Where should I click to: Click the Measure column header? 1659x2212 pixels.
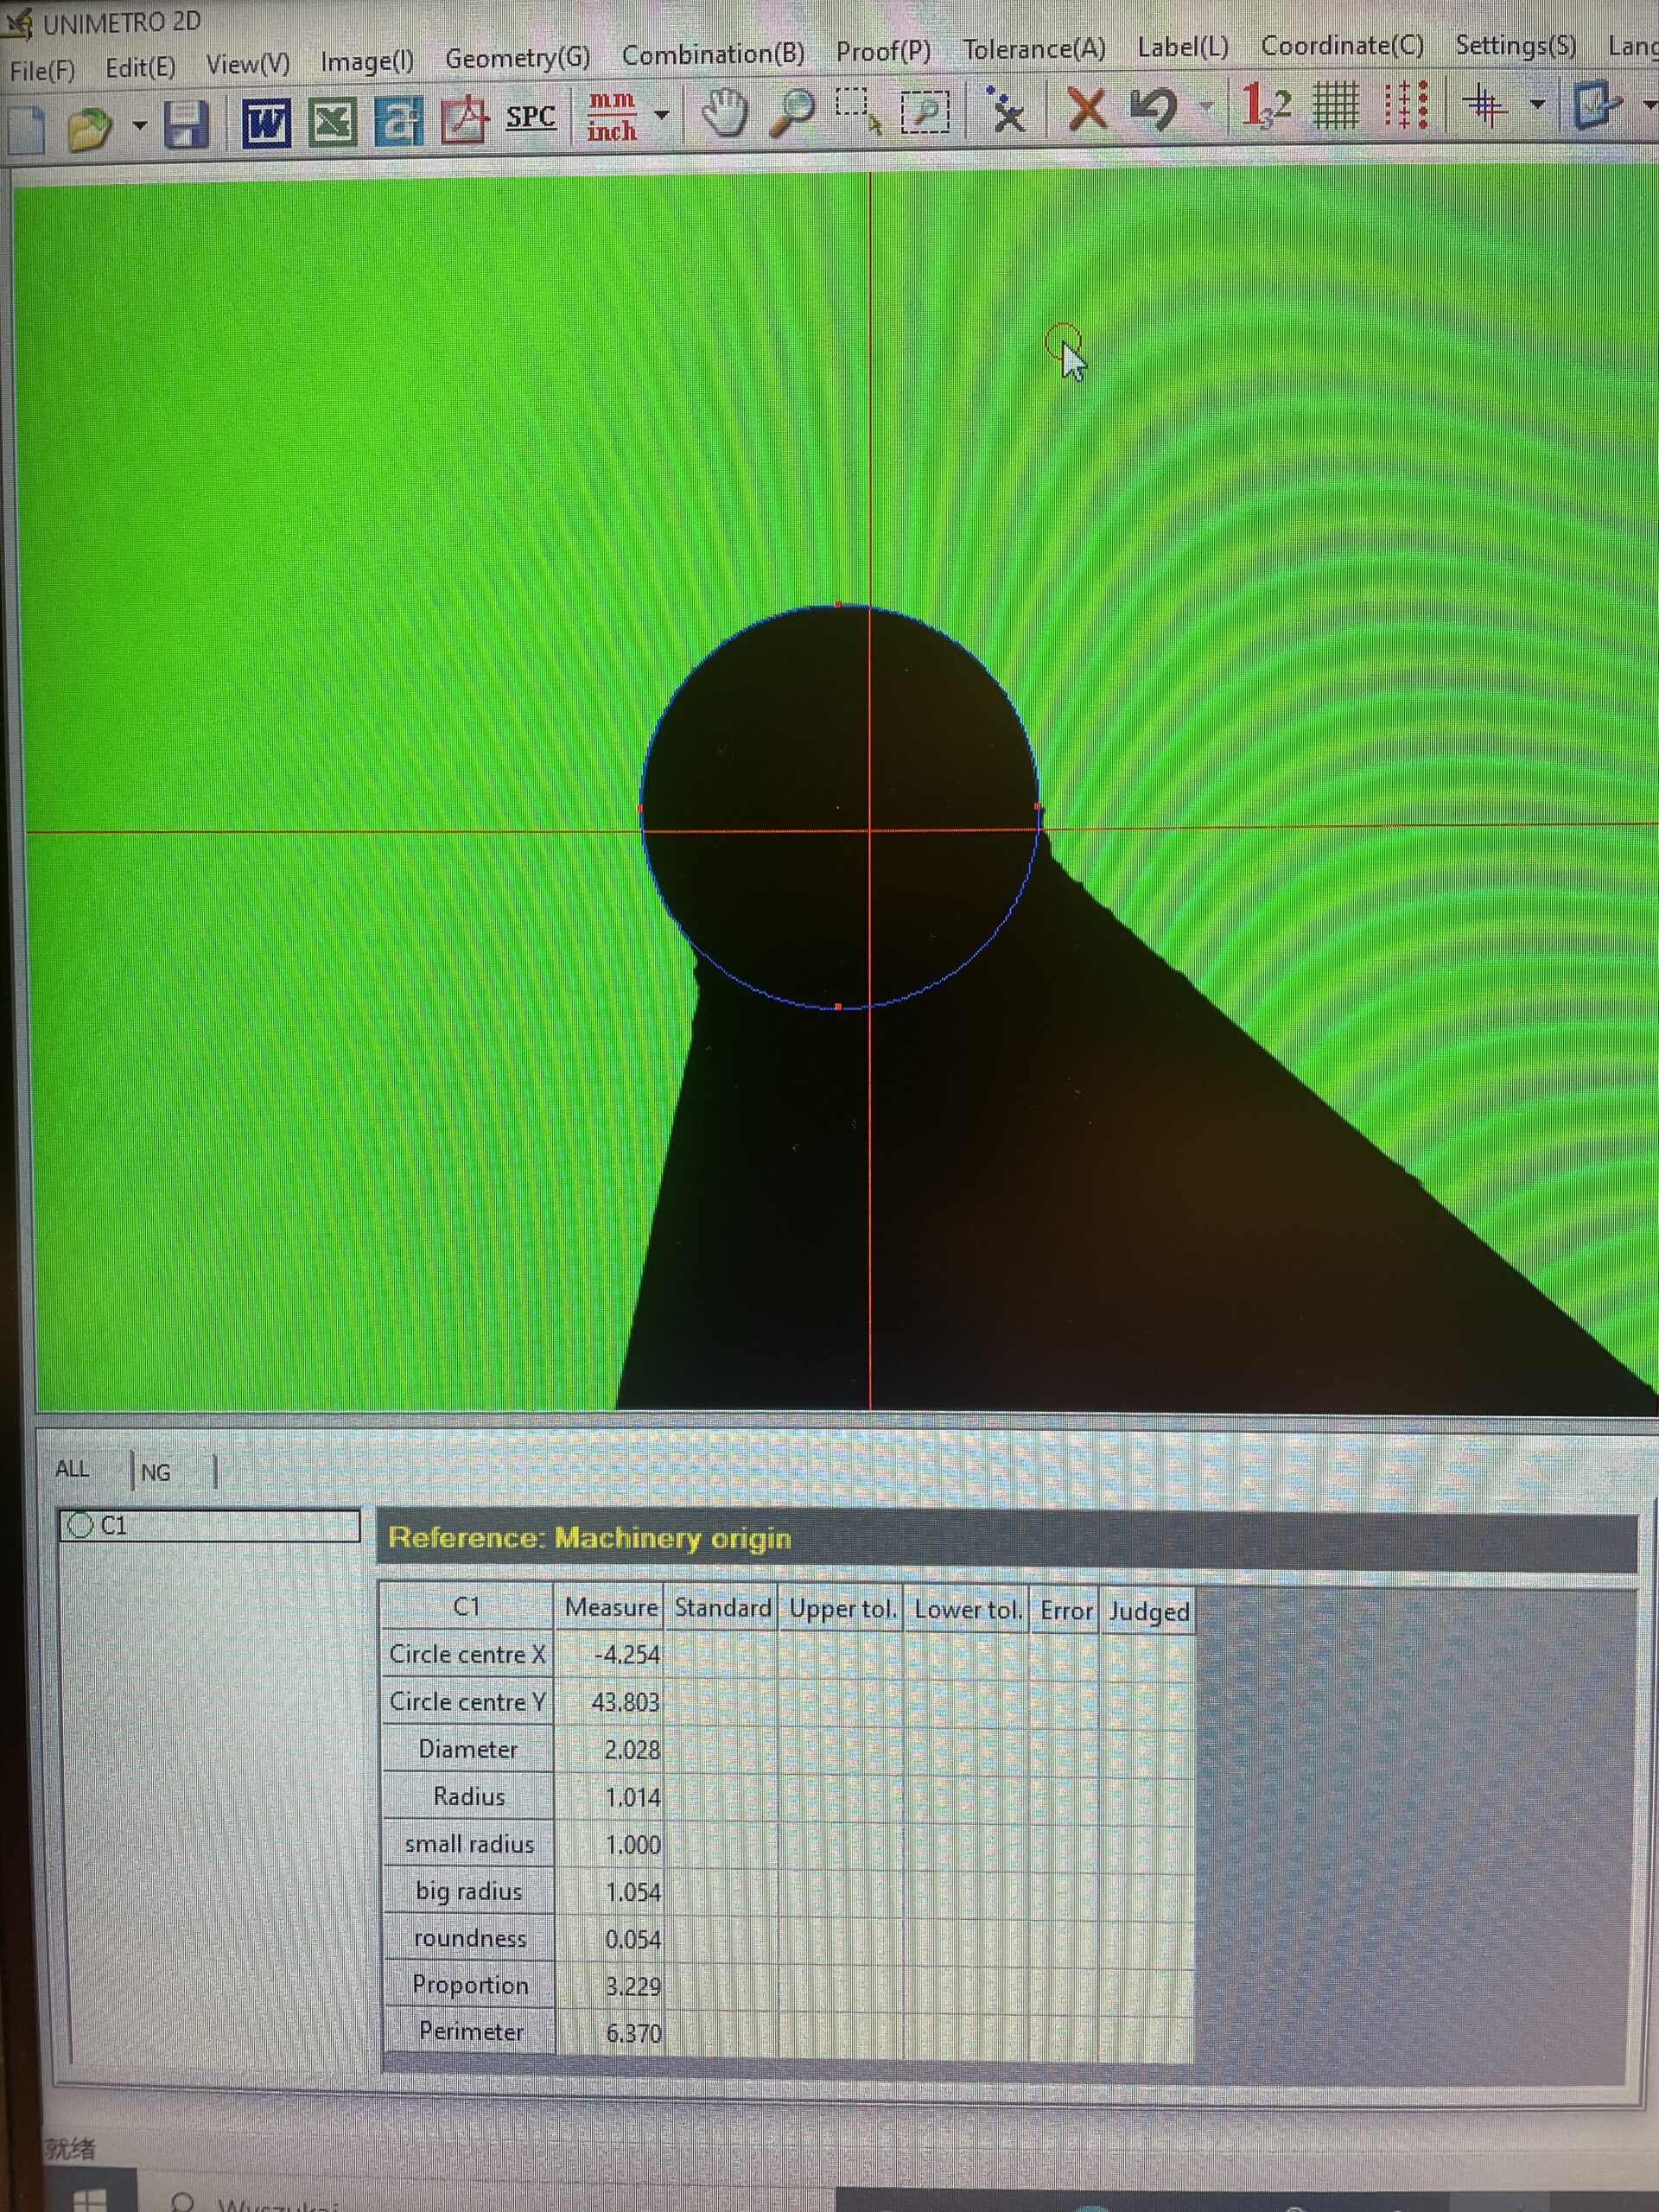[610, 1607]
